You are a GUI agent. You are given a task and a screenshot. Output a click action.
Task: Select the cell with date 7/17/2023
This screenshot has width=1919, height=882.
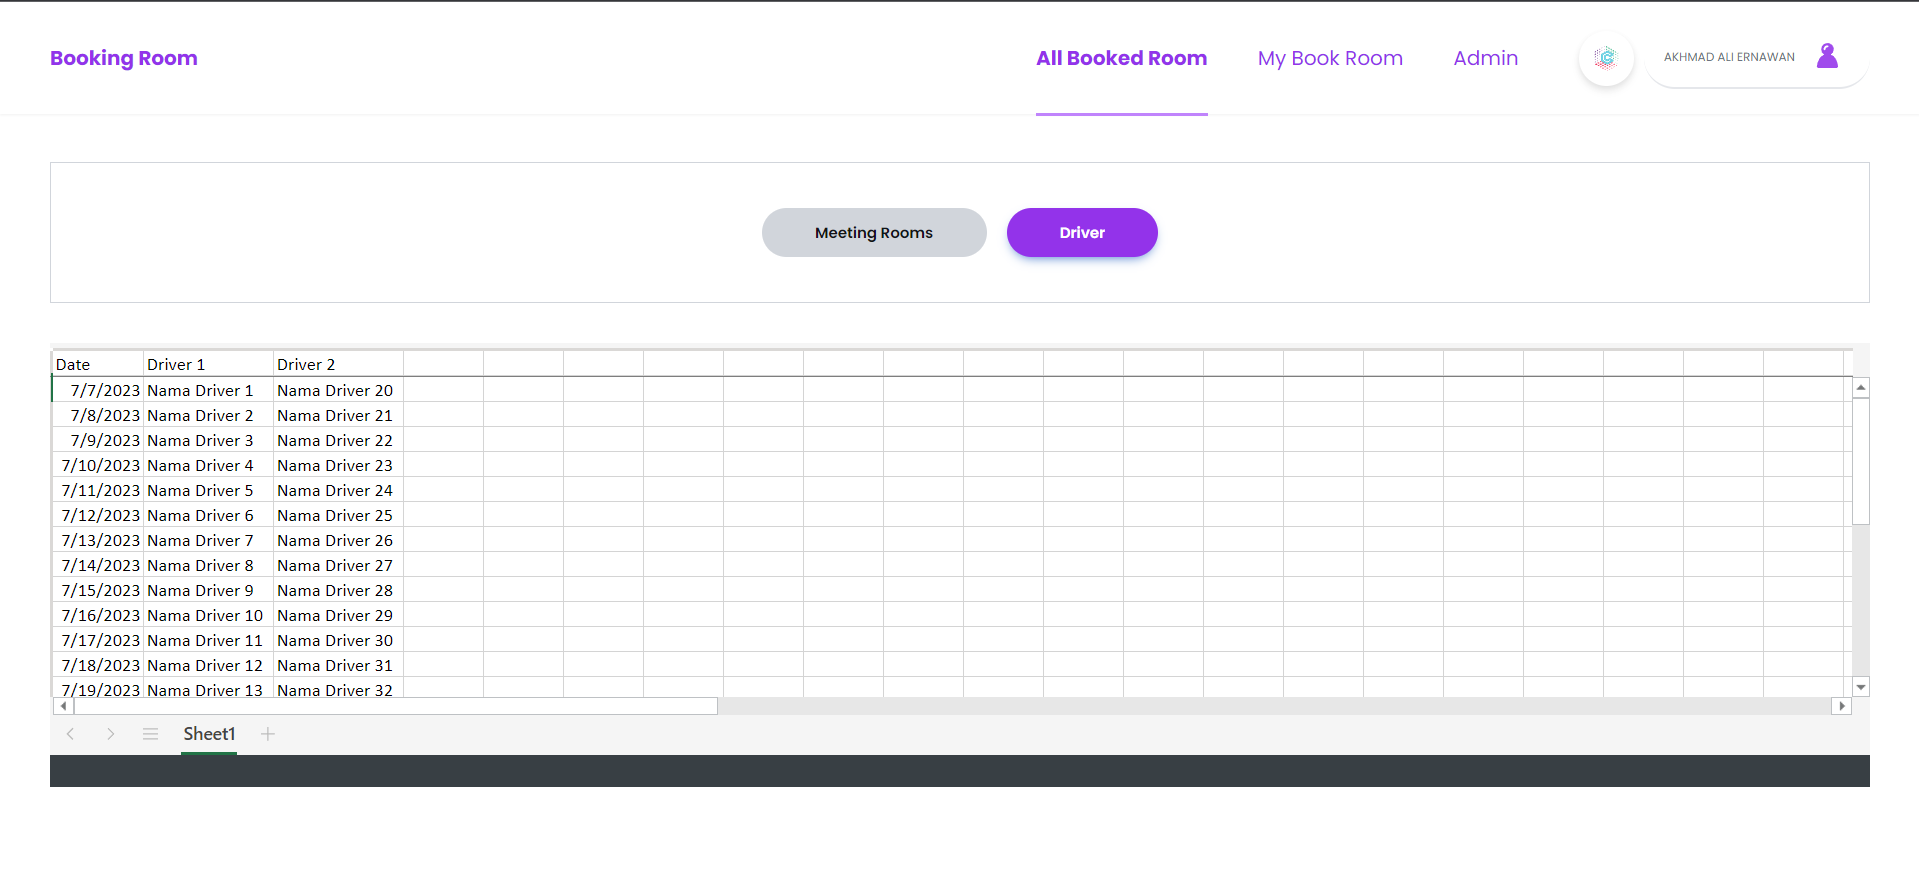pyautogui.click(x=98, y=640)
